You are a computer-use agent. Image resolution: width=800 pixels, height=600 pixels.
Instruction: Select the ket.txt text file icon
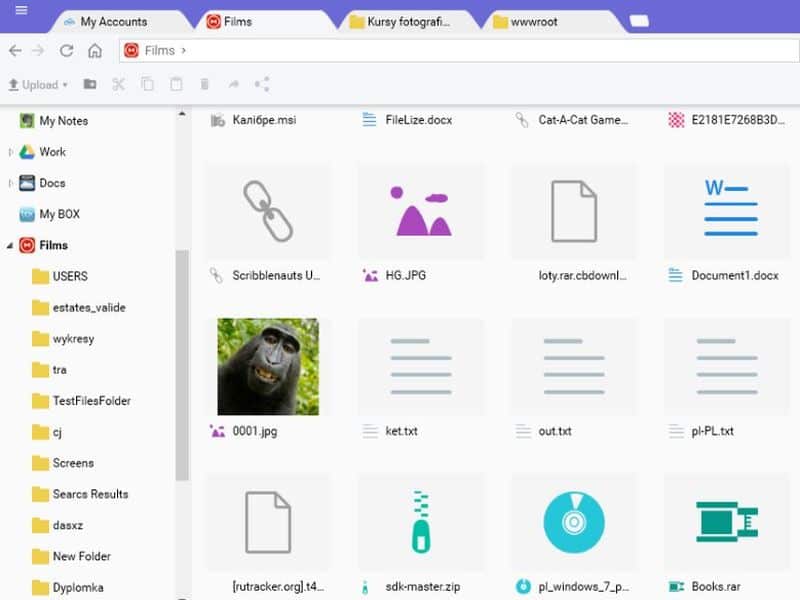pos(421,367)
